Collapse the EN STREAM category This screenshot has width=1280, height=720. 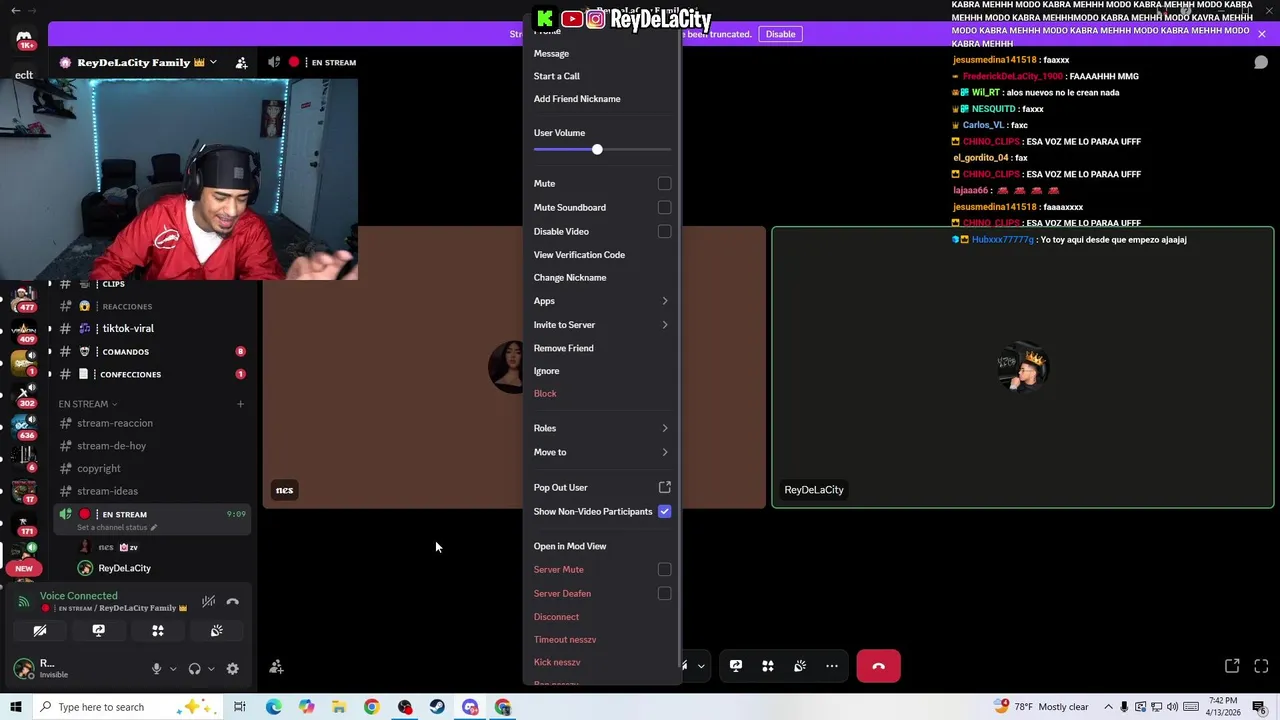[87, 404]
